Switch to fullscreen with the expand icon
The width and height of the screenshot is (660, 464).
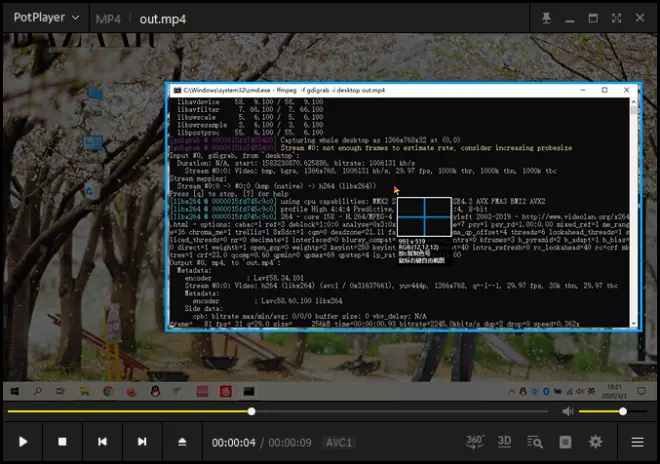616,18
